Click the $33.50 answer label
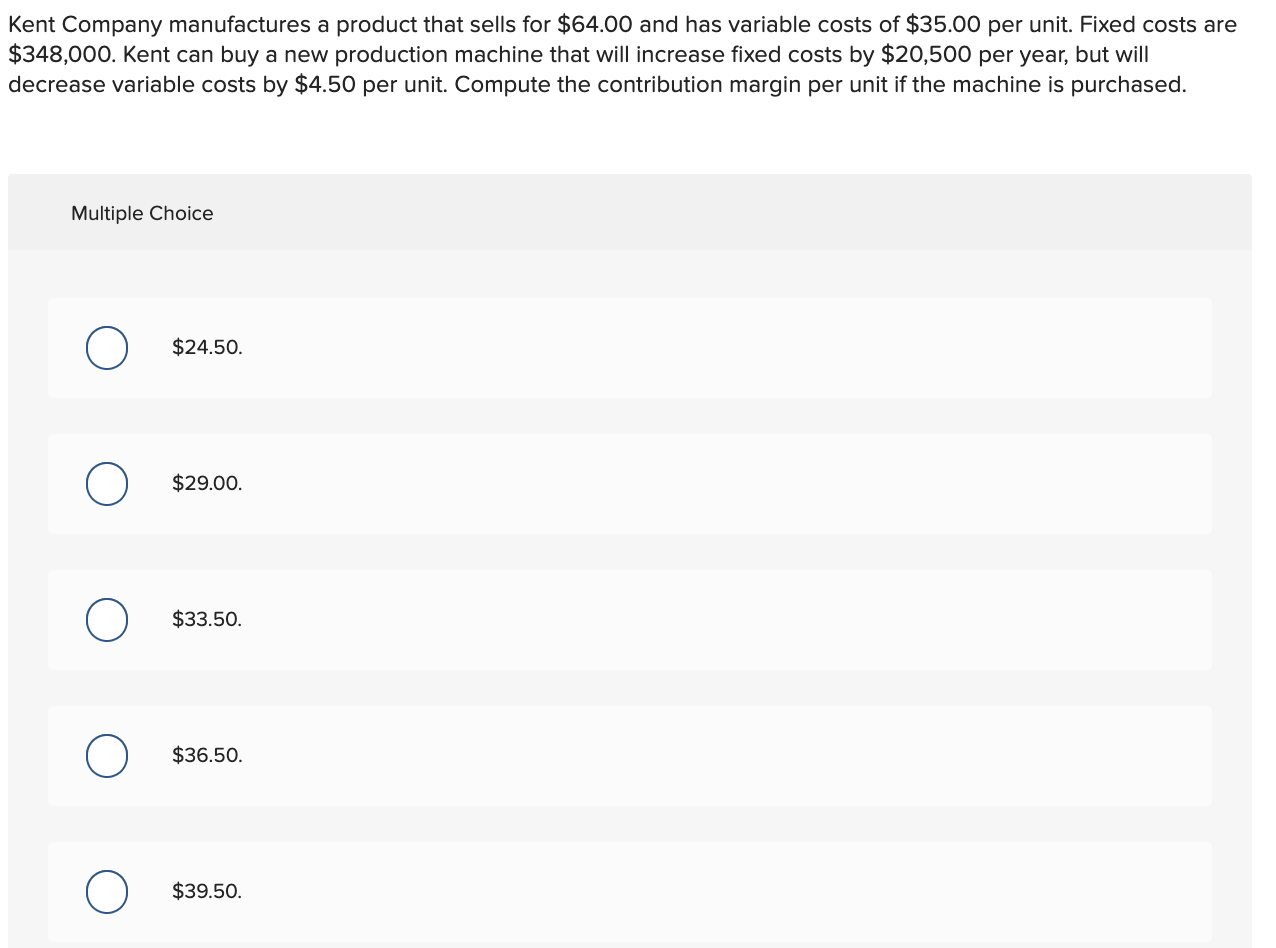The height and width of the screenshot is (948, 1276). [x=207, y=619]
